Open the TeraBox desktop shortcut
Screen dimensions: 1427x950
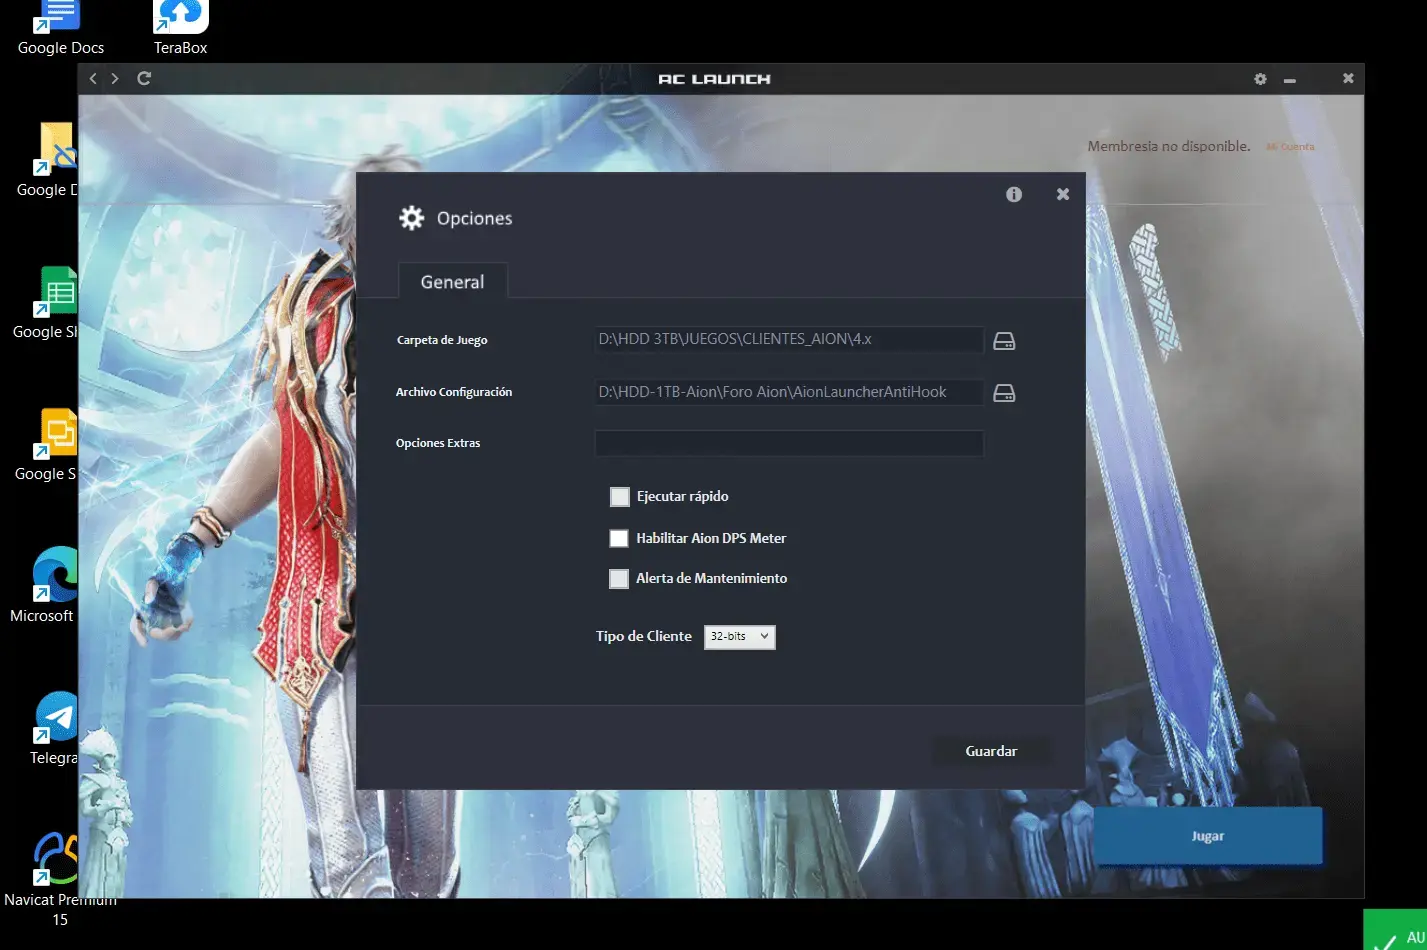(180, 28)
